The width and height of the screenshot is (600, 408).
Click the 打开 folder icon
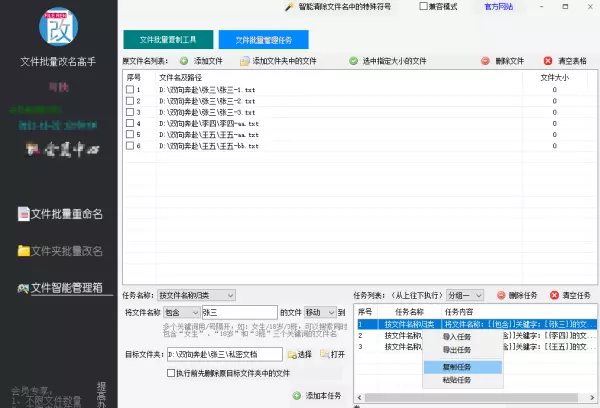pyautogui.click(x=324, y=354)
